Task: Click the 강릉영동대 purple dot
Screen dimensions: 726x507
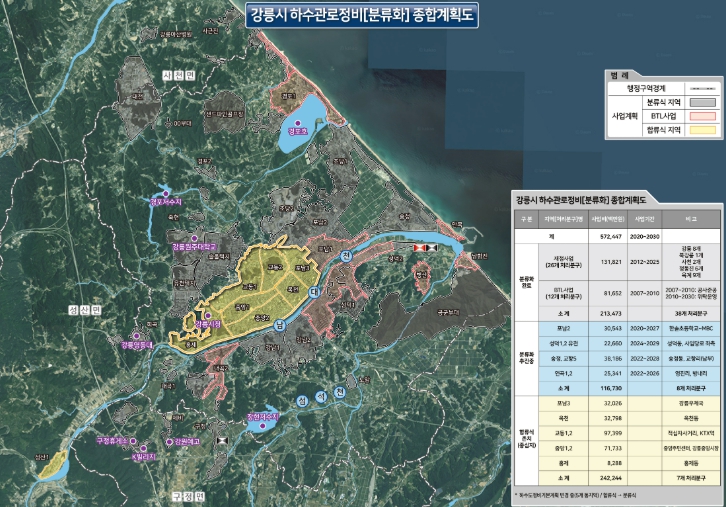Action: tap(137, 336)
